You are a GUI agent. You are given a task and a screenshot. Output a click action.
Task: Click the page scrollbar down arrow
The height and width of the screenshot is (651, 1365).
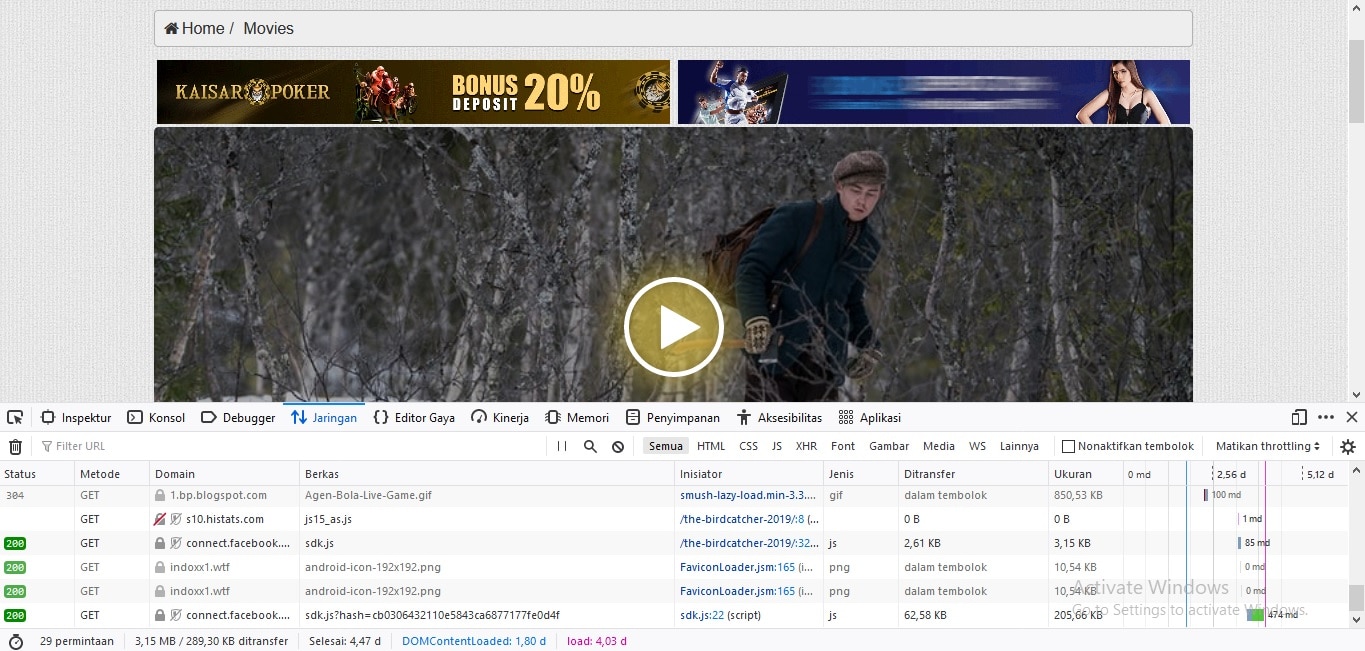(x=1357, y=395)
